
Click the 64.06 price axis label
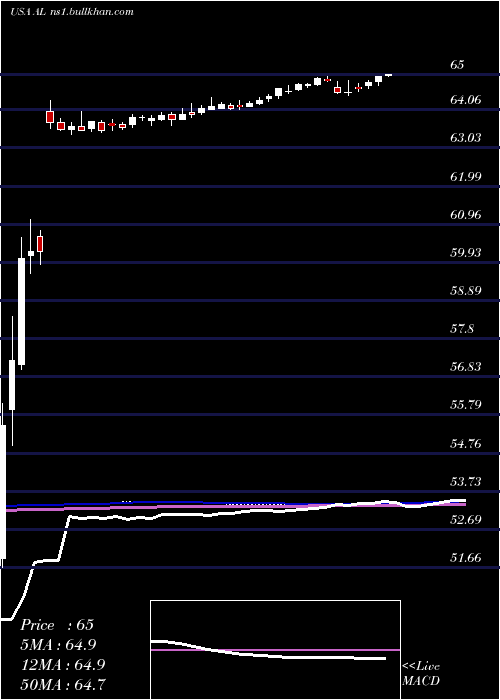[466, 100]
